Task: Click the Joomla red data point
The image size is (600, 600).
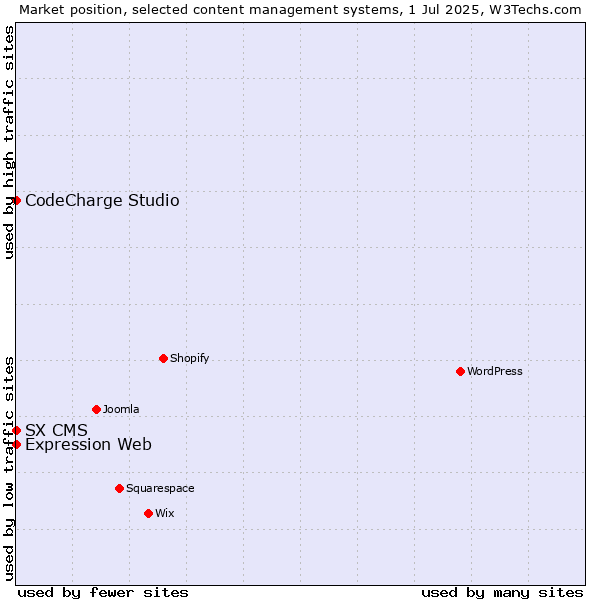Action: coord(96,410)
